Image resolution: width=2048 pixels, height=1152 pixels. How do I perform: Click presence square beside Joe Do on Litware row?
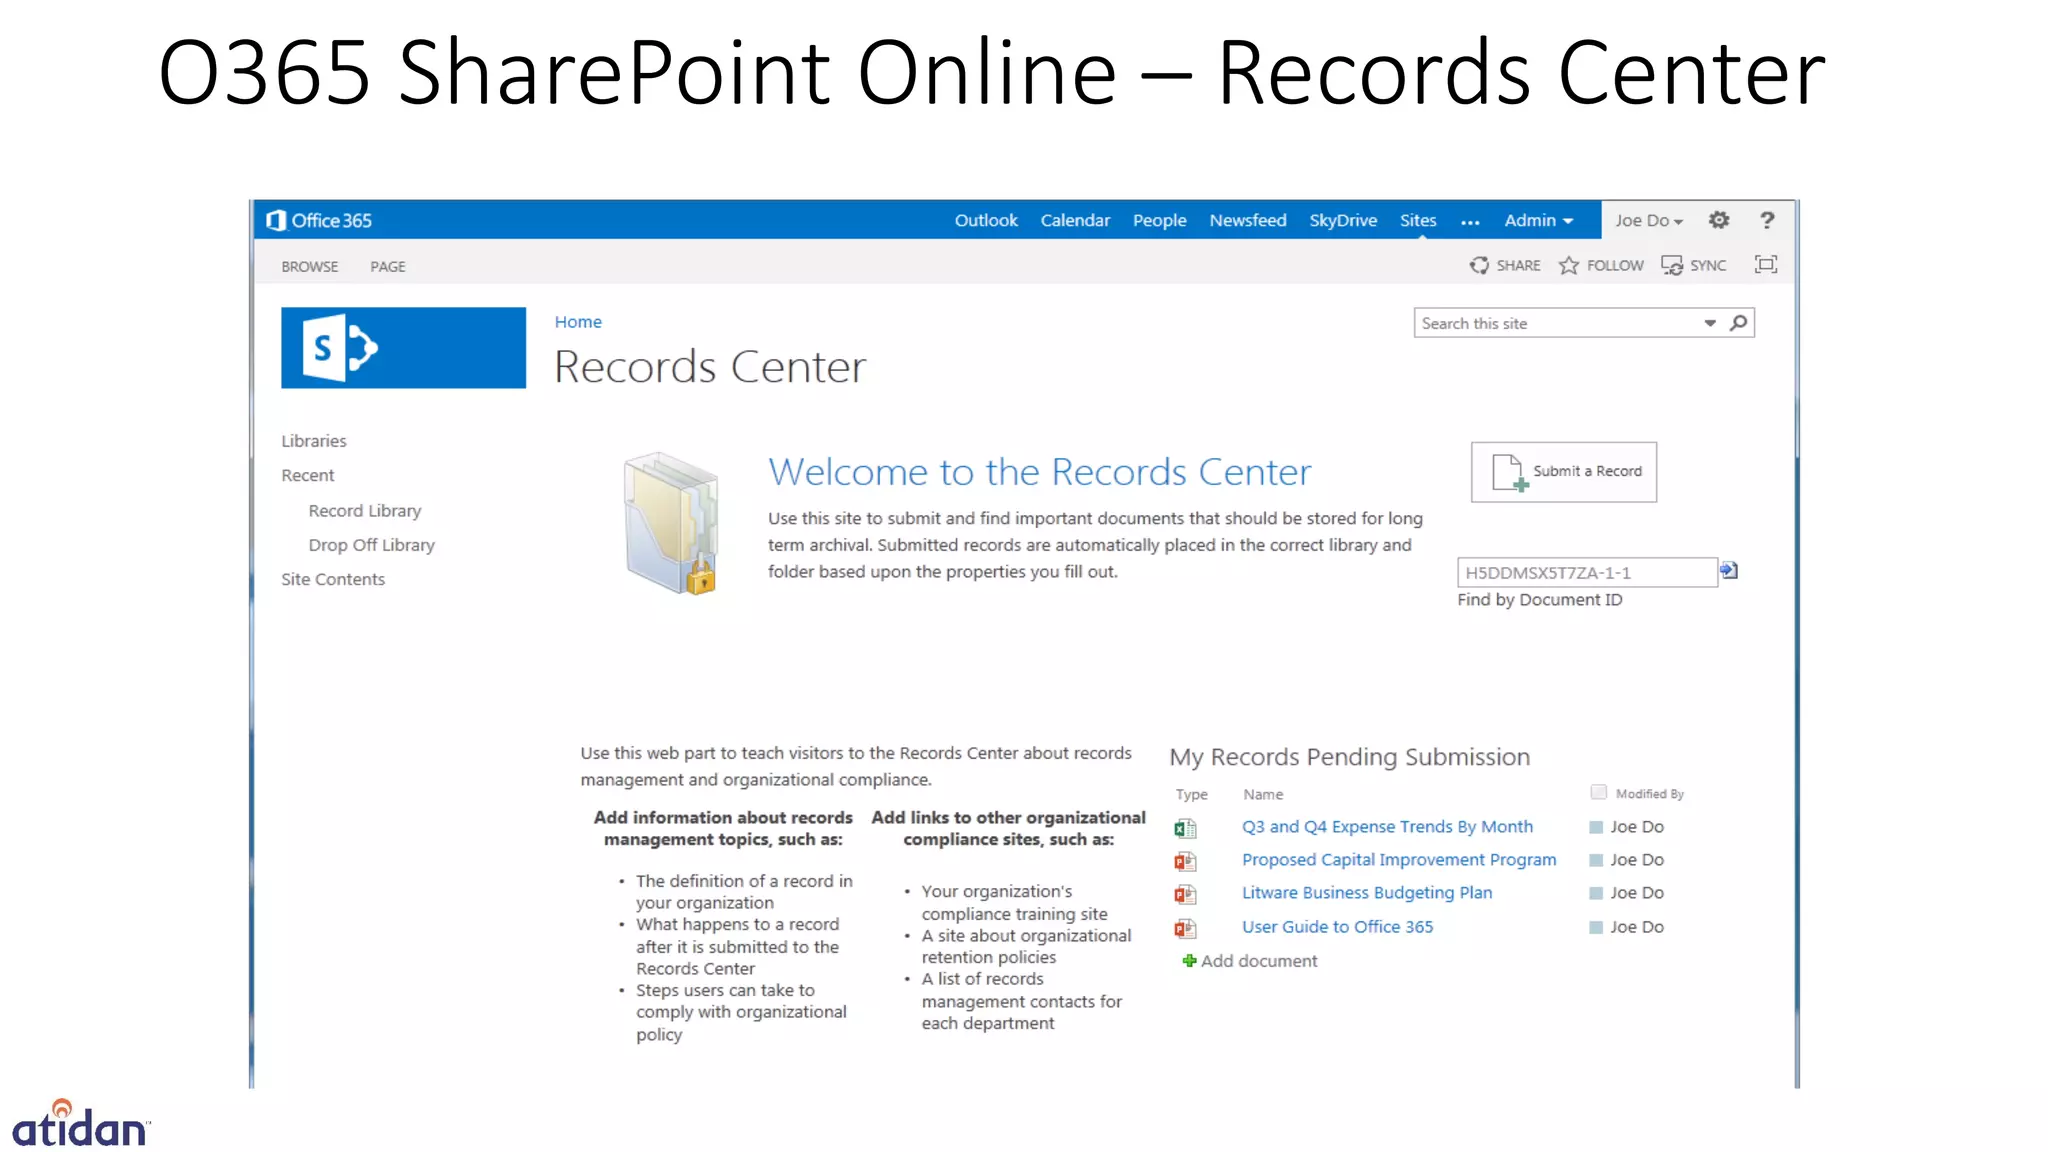[1596, 893]
